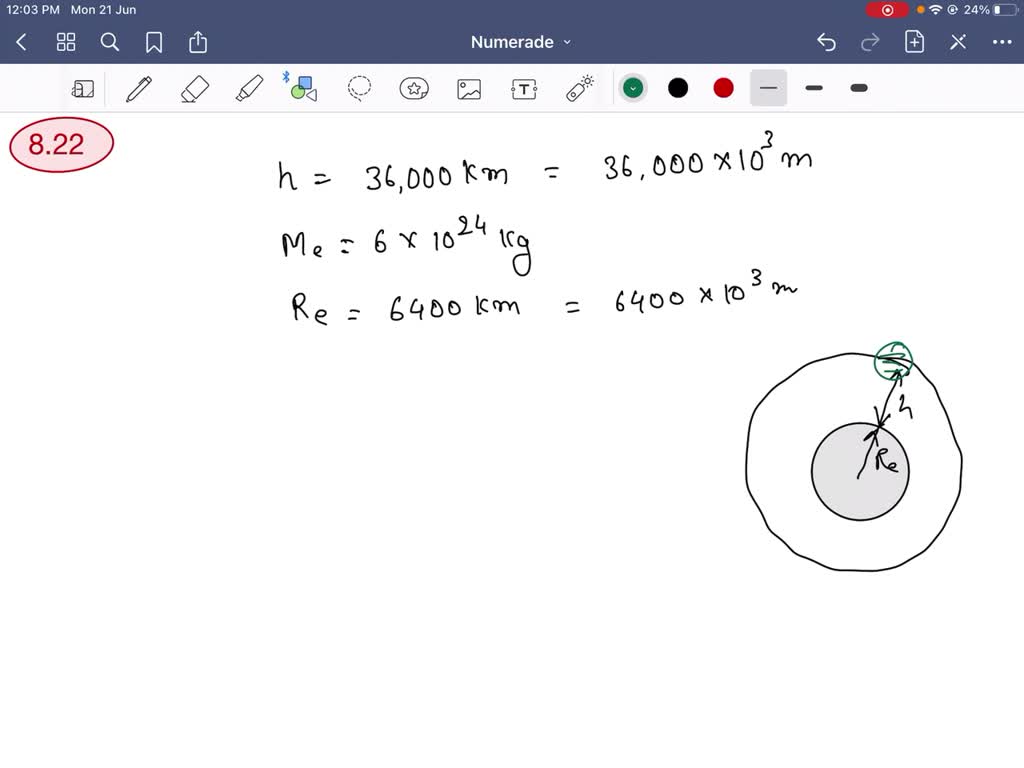Toggle the search bar open
The image size is (1024, 768).
pos(110,42)
